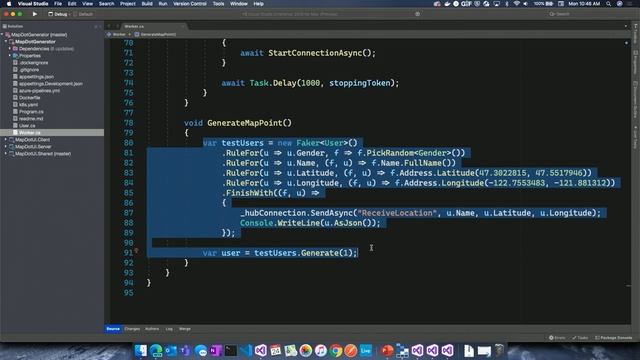Viewport: 640px width, 360px height.
Task: Open Microsoft Edge from the dock
Action: 156,350
